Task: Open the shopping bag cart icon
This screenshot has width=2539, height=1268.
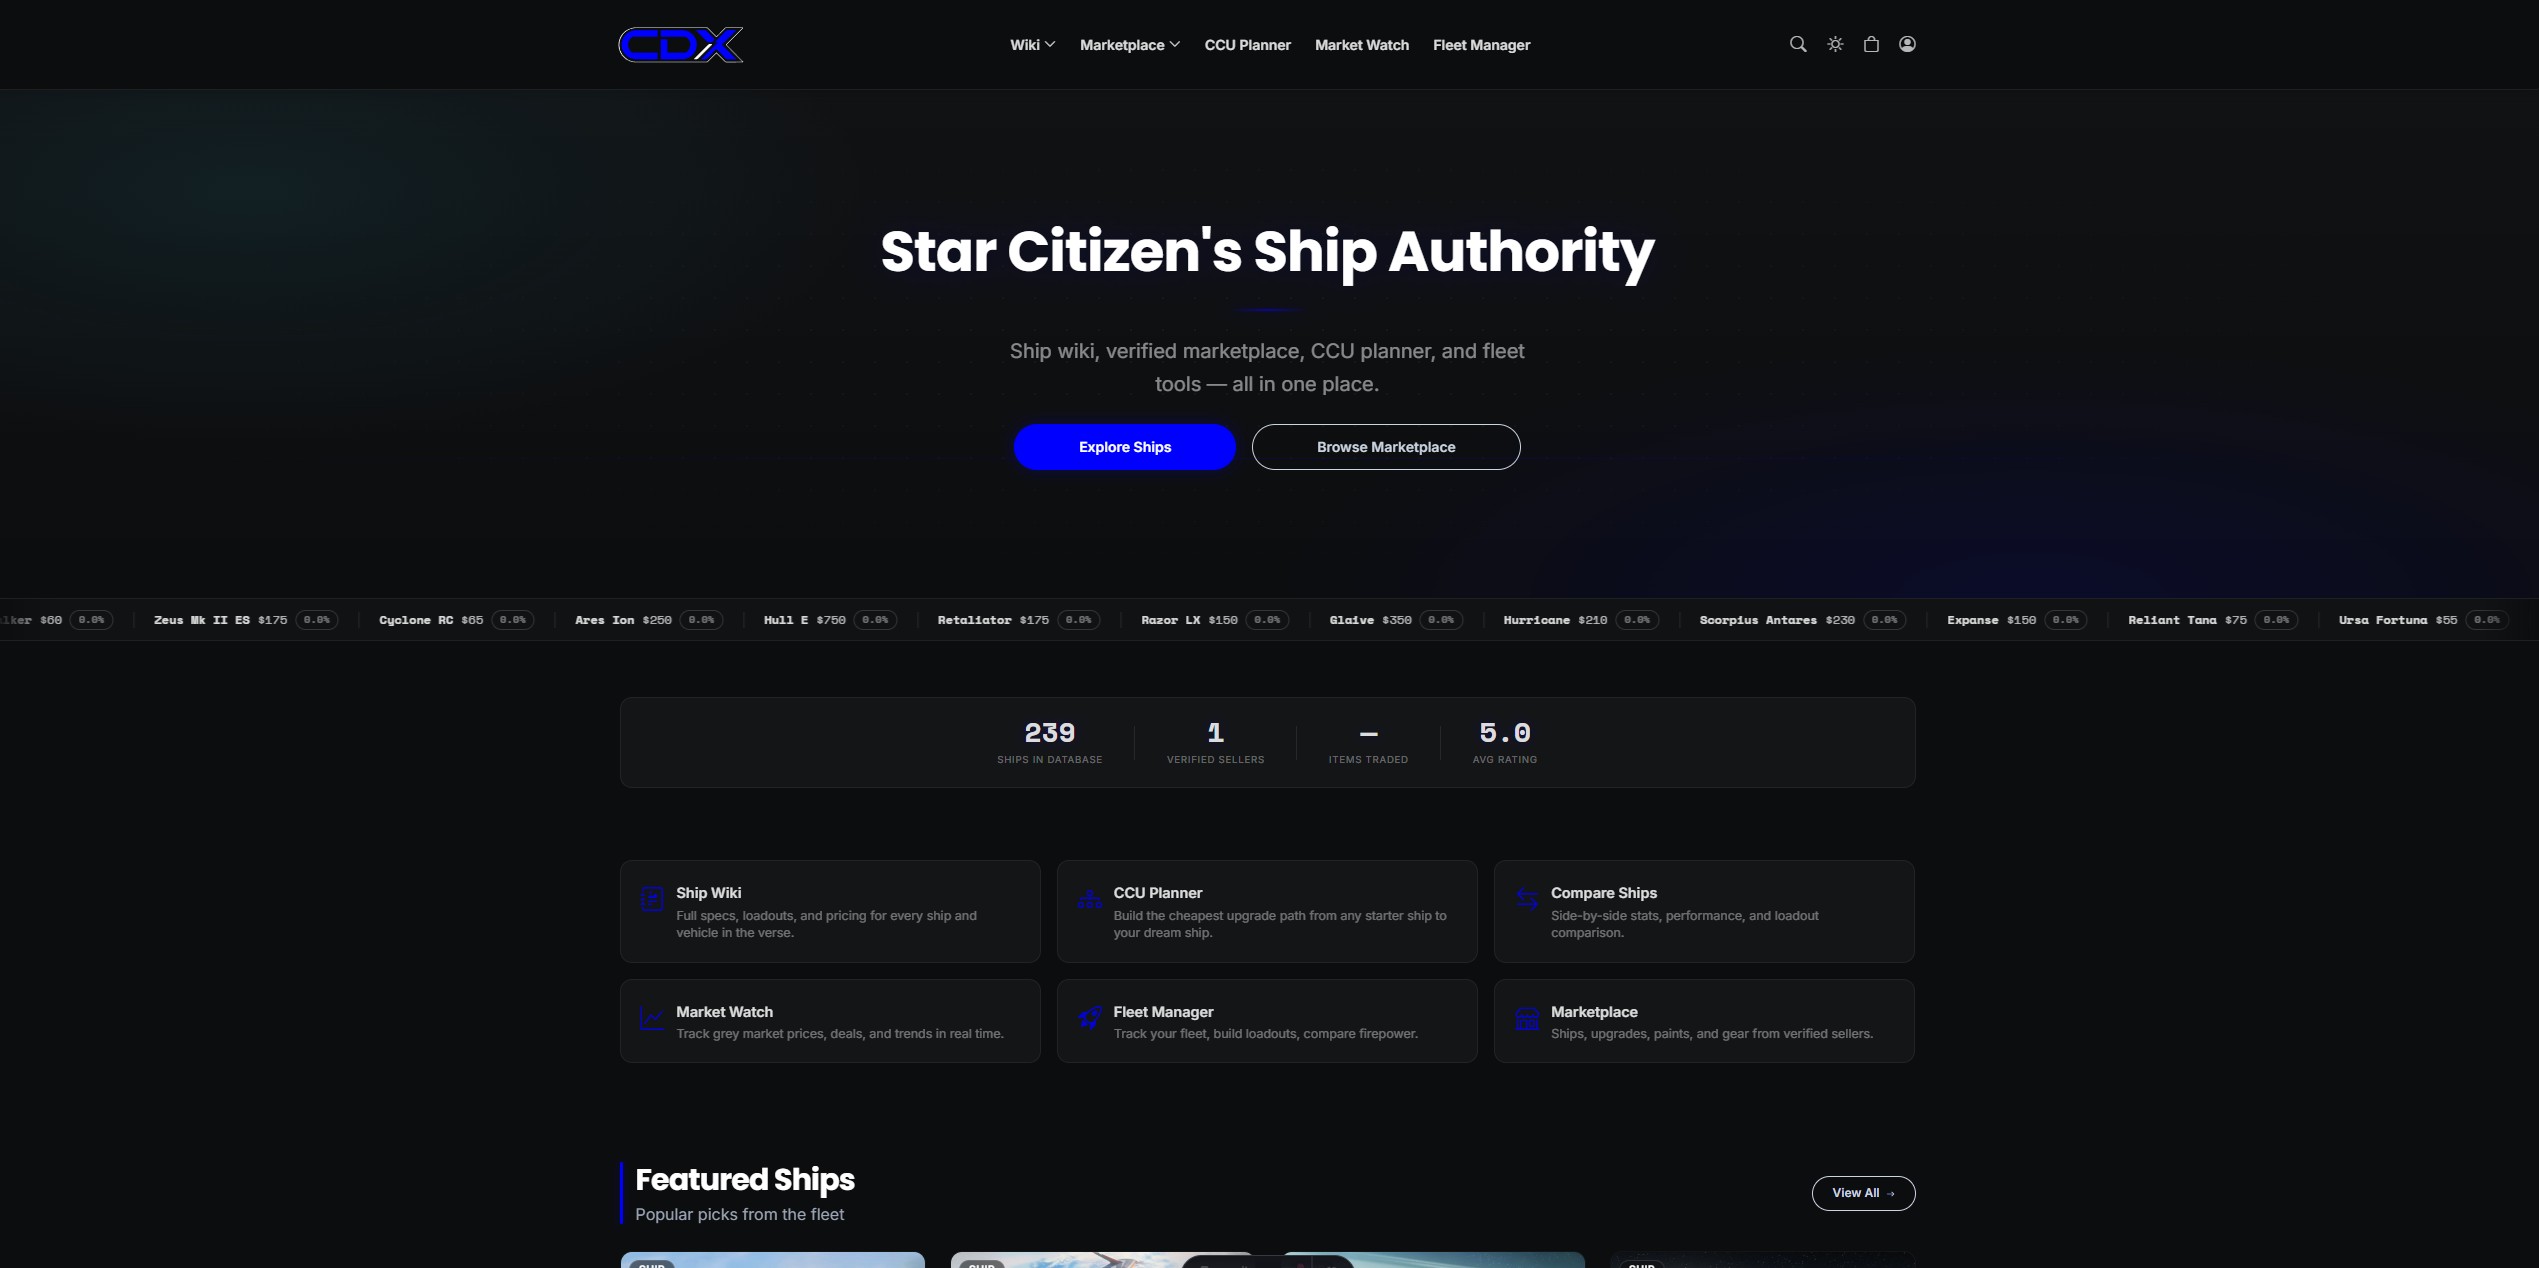Action: click(1871, 44)
